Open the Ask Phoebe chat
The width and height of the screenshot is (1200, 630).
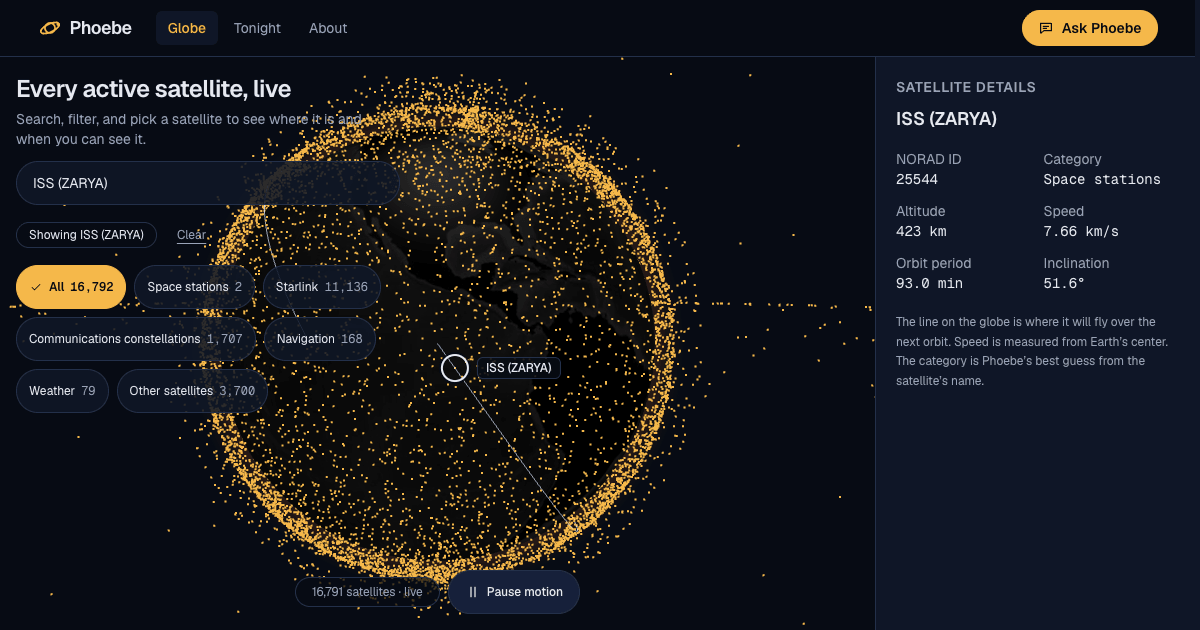pos(1089,28)
